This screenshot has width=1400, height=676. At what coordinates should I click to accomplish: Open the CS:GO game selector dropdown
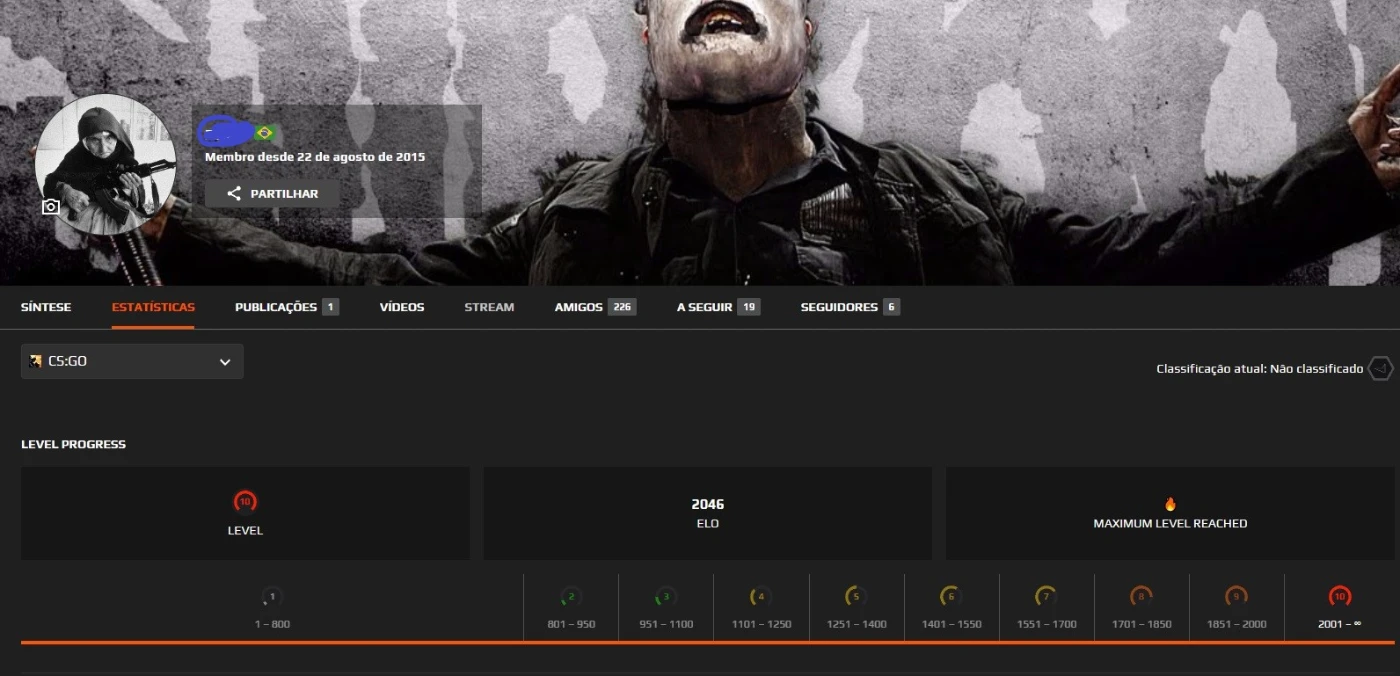pos(132,361)
